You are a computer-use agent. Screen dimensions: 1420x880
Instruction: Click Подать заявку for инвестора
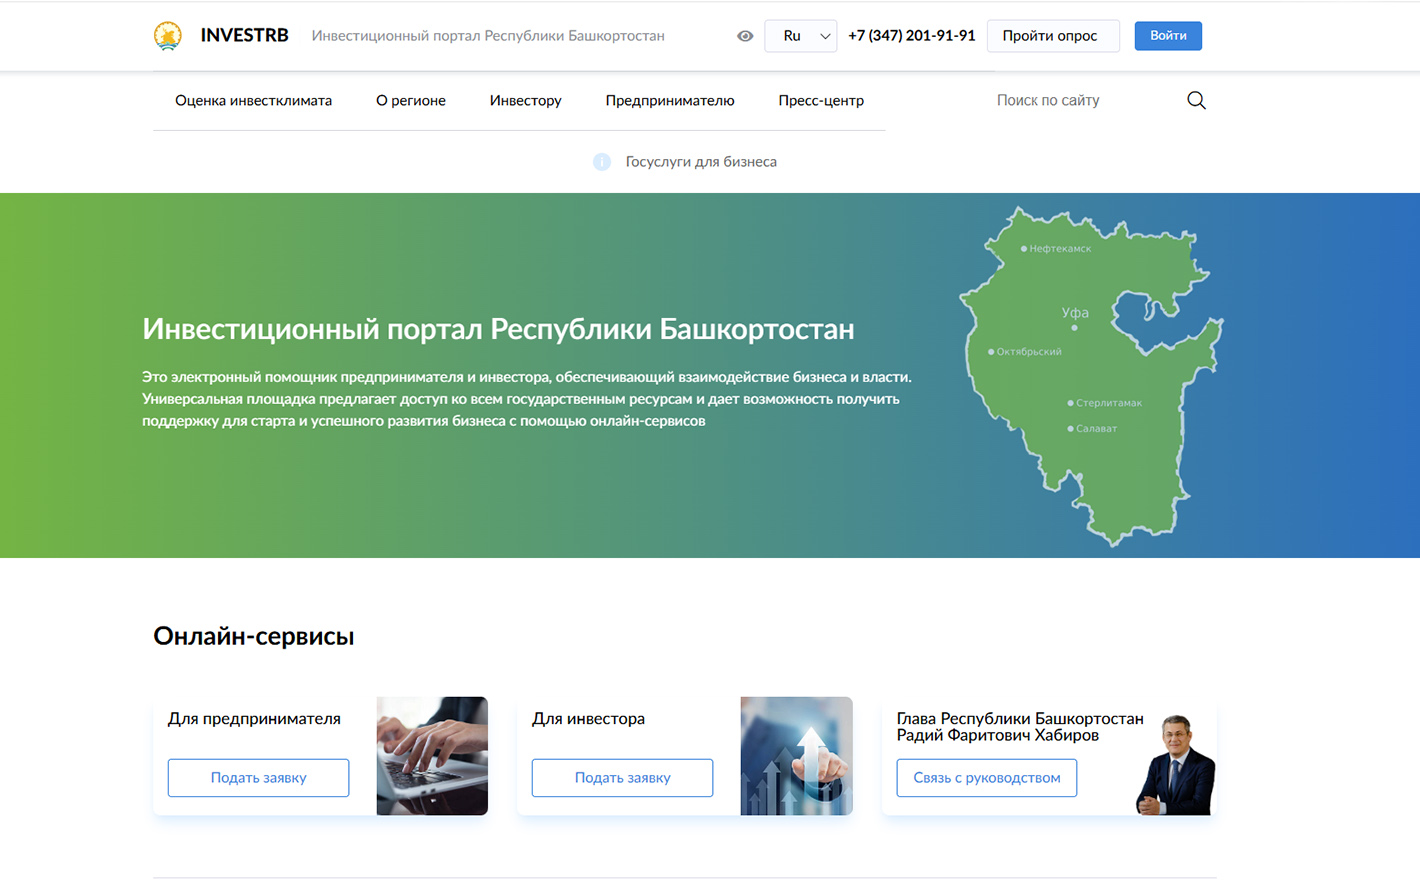pos(622,778)
